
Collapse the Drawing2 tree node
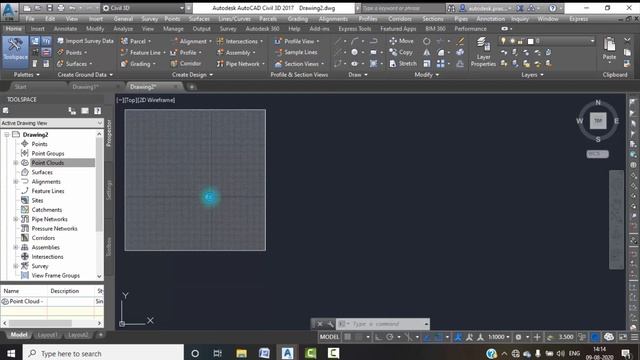(7, 134)
